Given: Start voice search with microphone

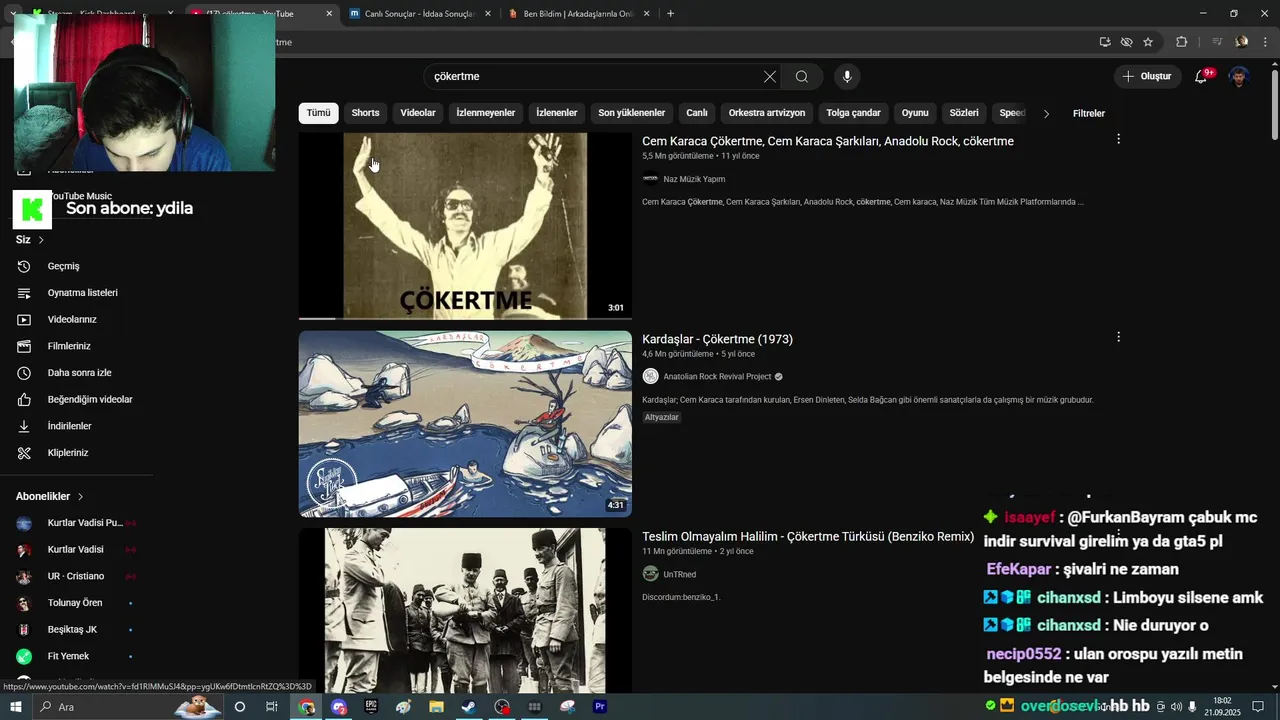Looking at the screenshot, I should tap(847, 77).
